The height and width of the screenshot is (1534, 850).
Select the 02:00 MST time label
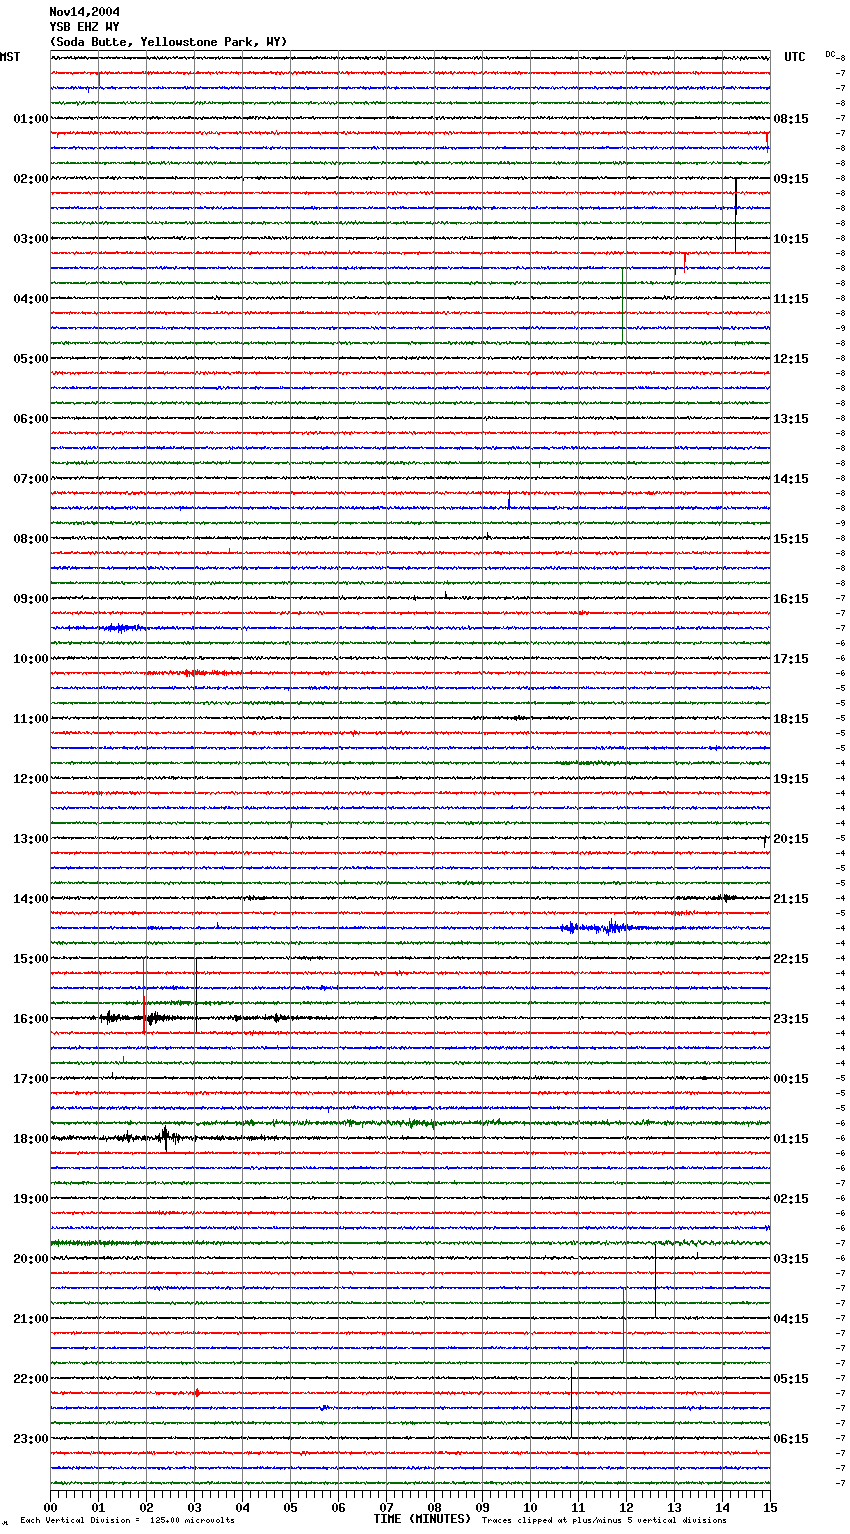click(31, 179)
